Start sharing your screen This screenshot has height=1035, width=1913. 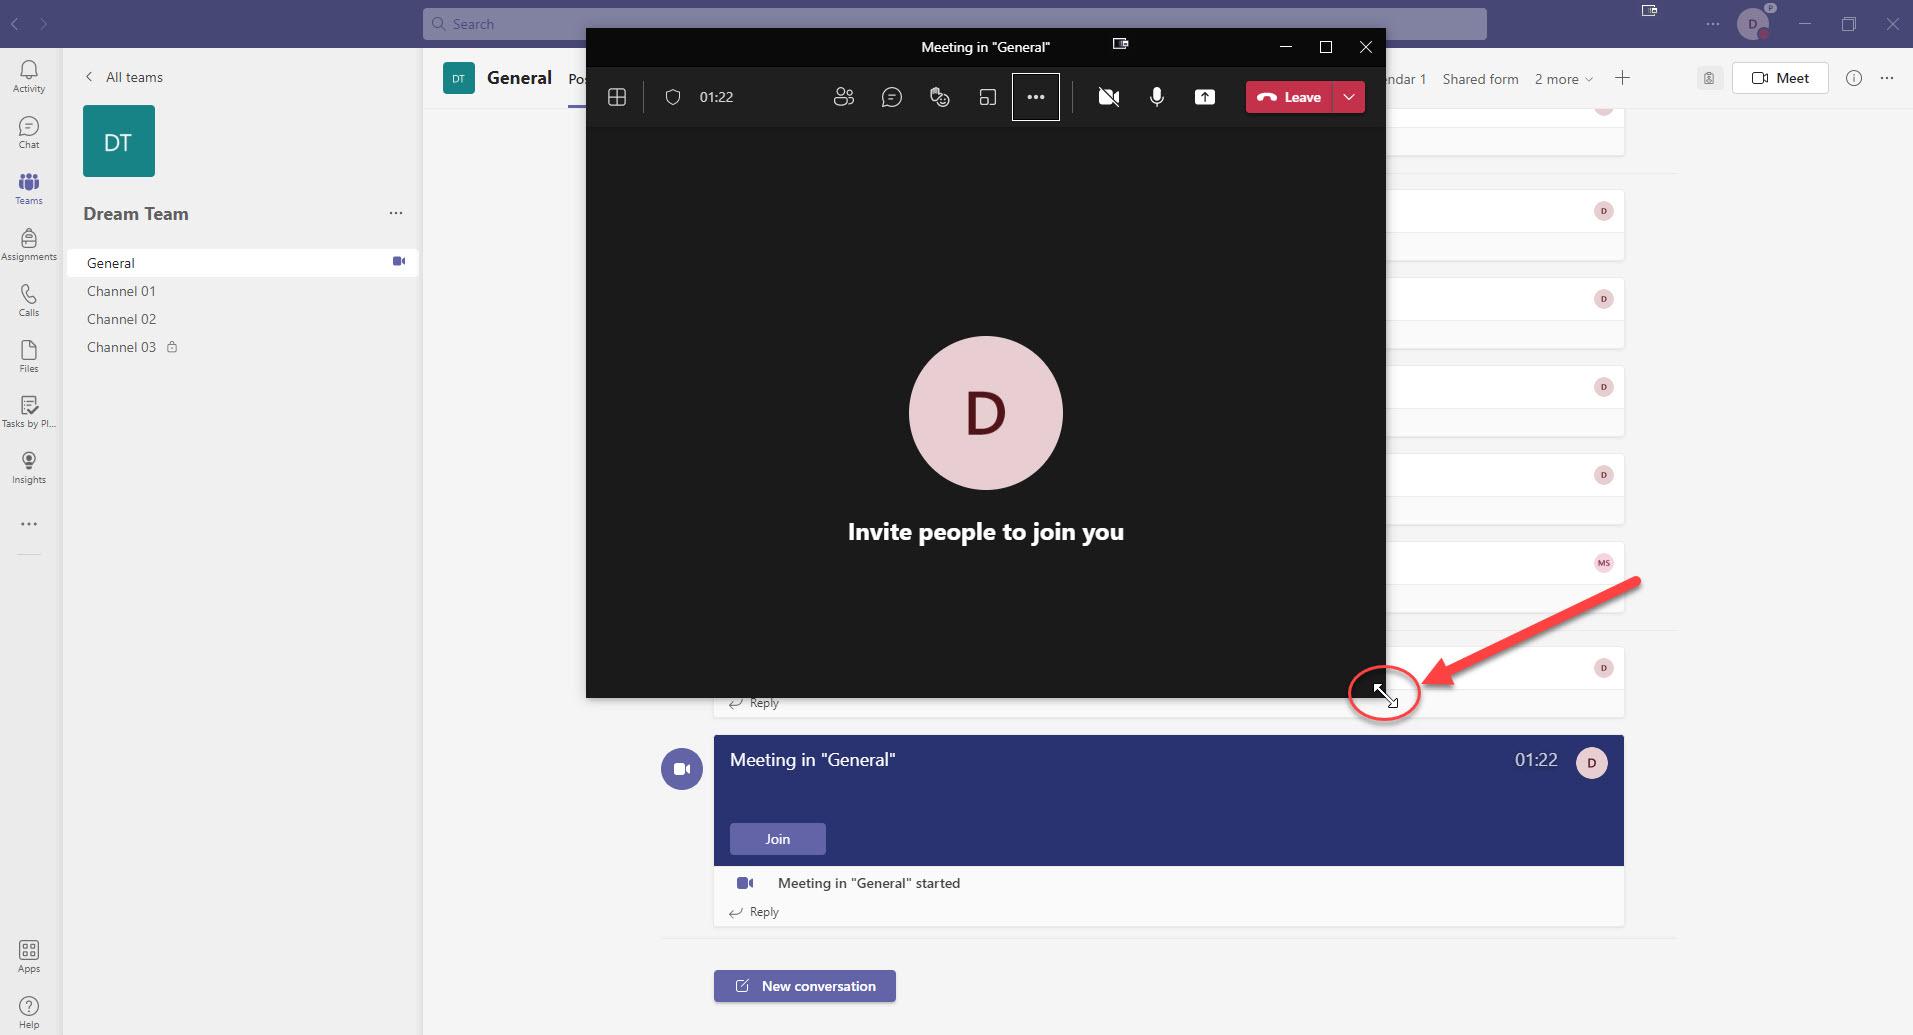(x=1204, y=97)
